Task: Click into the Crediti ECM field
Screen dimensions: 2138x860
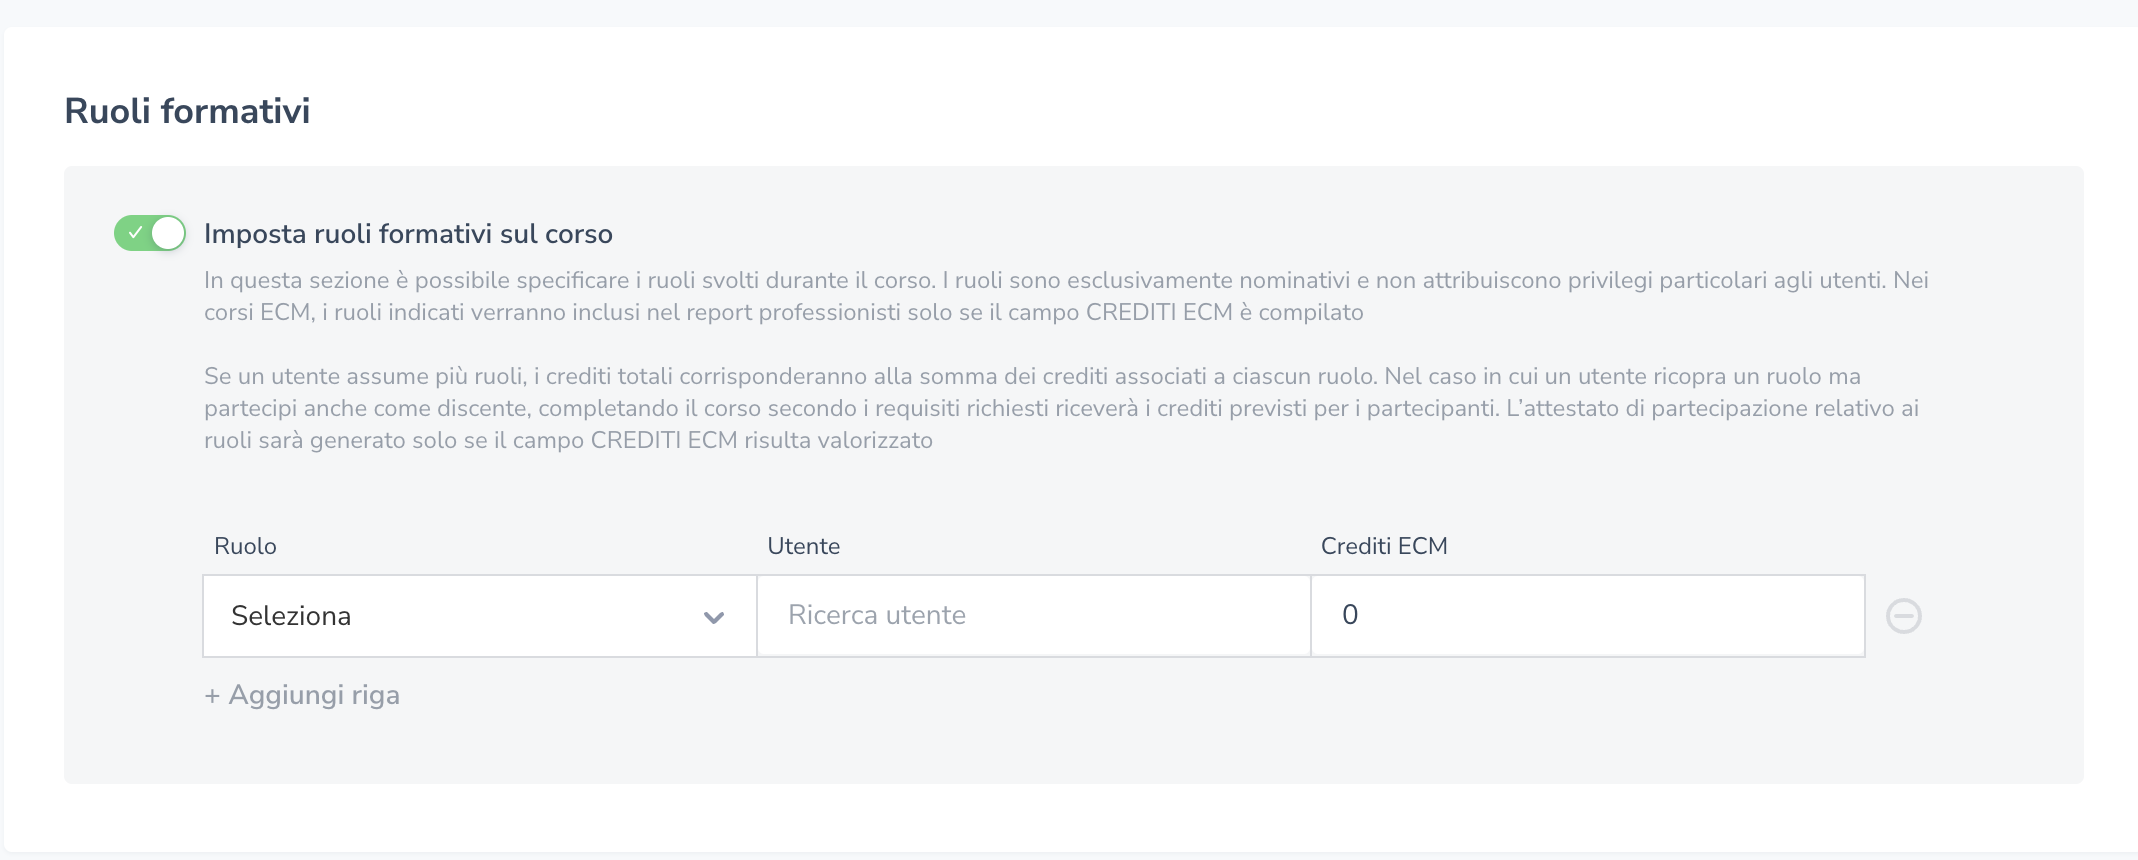Action: coord(1587,616)
